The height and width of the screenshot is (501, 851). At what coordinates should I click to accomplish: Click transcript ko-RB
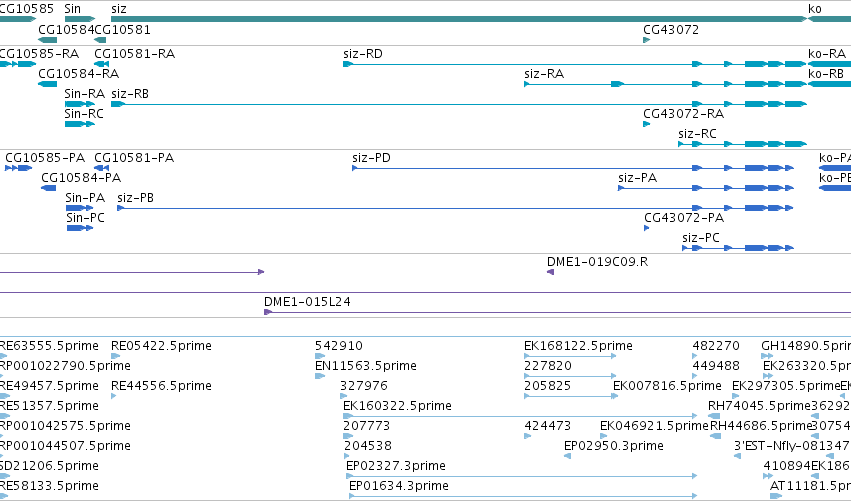[826, 74]
